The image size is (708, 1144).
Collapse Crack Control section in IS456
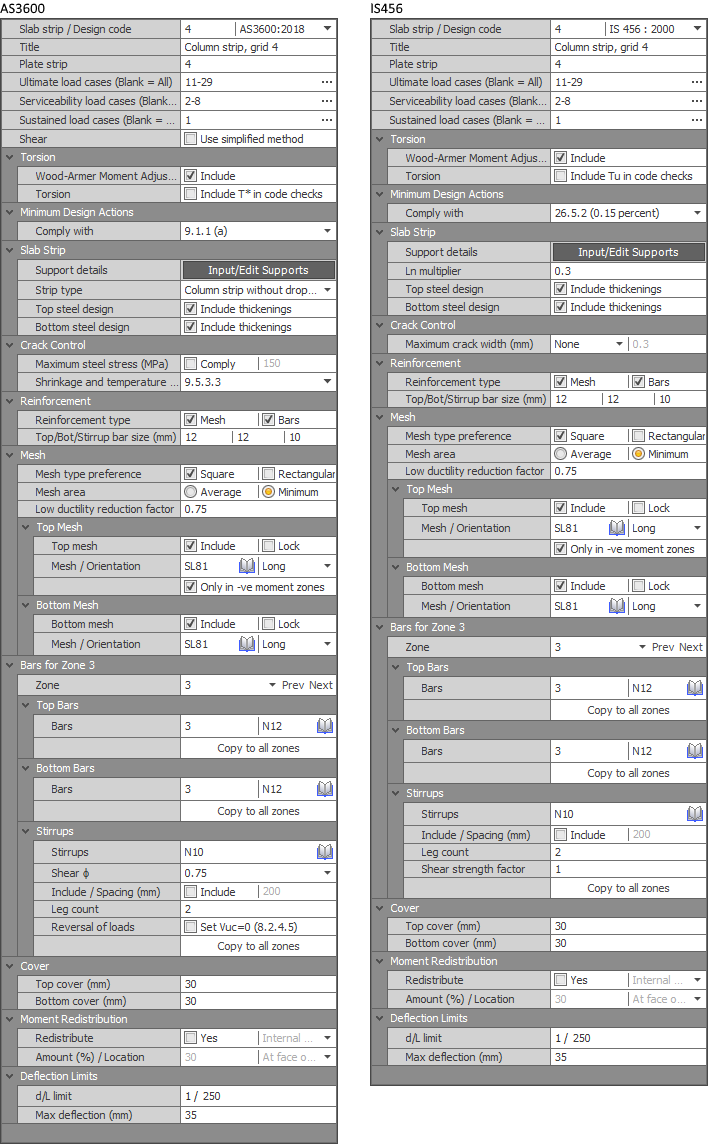(x=380, y=325)
